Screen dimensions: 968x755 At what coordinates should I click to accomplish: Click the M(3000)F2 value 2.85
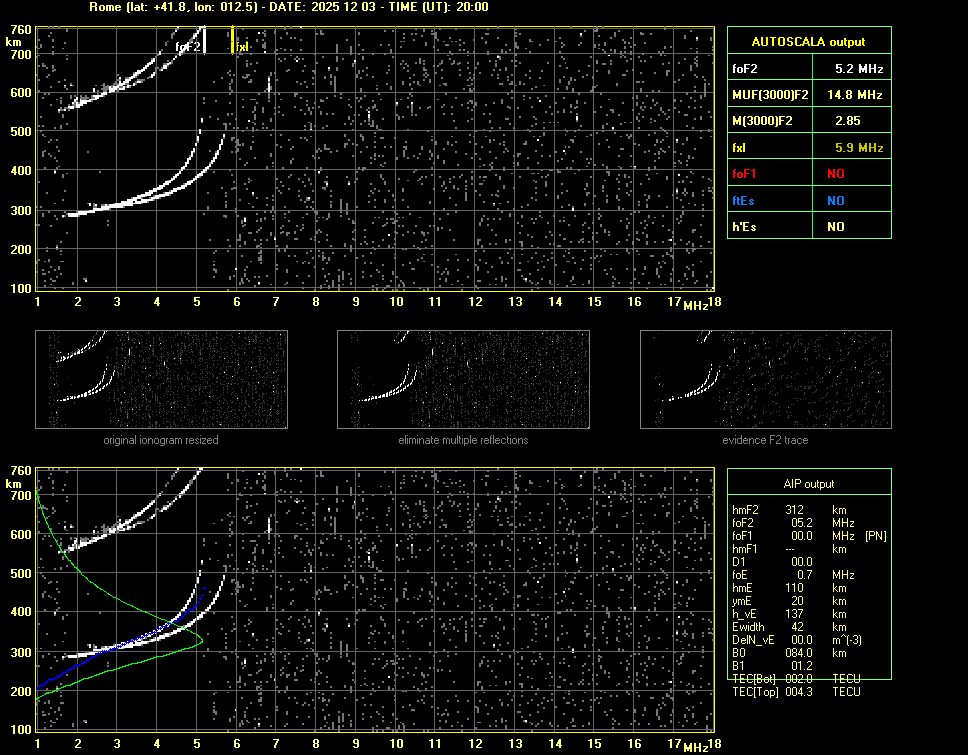click(x=848, y=121)
